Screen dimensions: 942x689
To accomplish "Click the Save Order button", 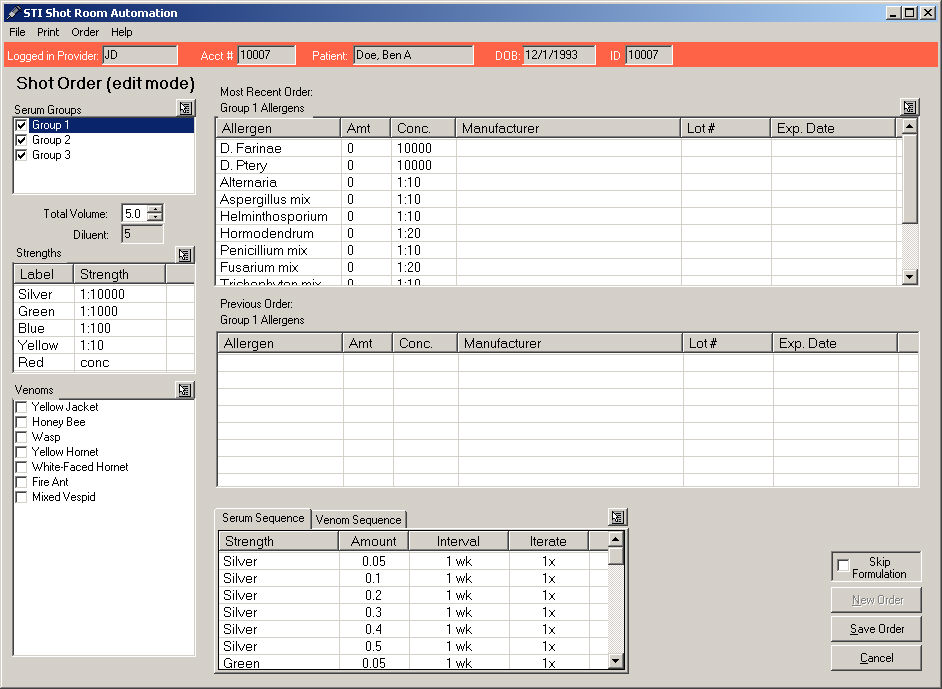I will (x=877, y=629).
